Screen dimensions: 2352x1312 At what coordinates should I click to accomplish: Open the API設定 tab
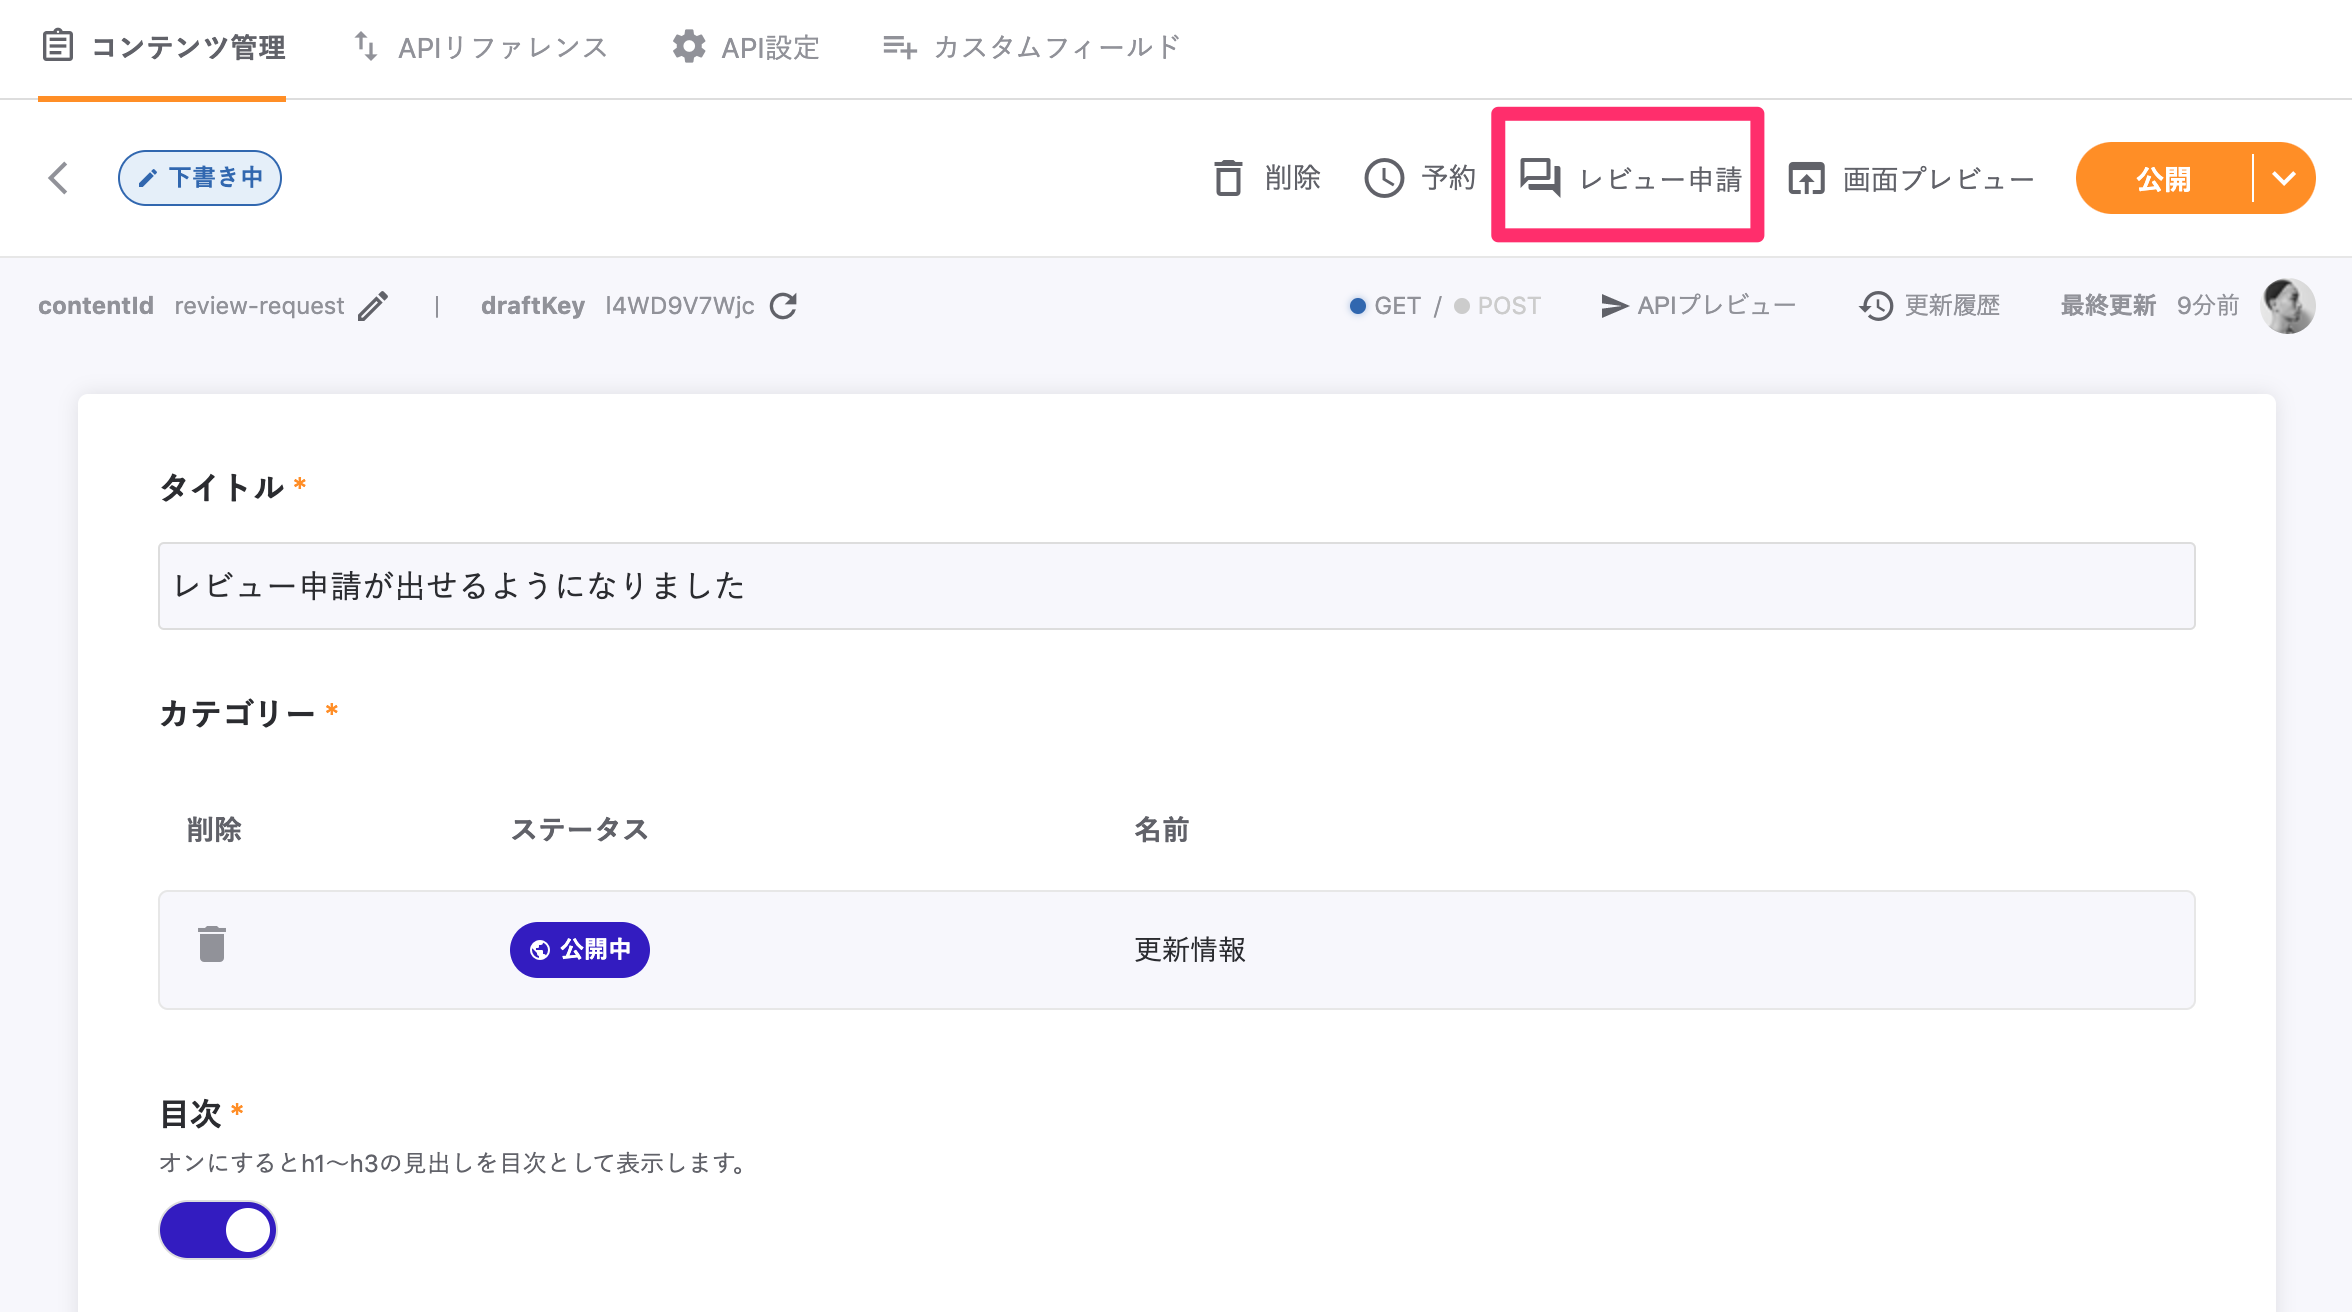746,47
